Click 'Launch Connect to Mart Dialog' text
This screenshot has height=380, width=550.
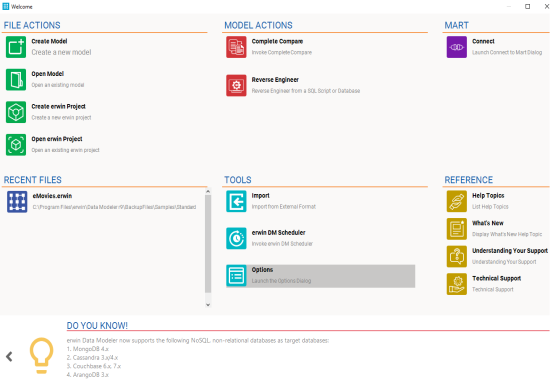pyautogui.click(x=507, y=53)
